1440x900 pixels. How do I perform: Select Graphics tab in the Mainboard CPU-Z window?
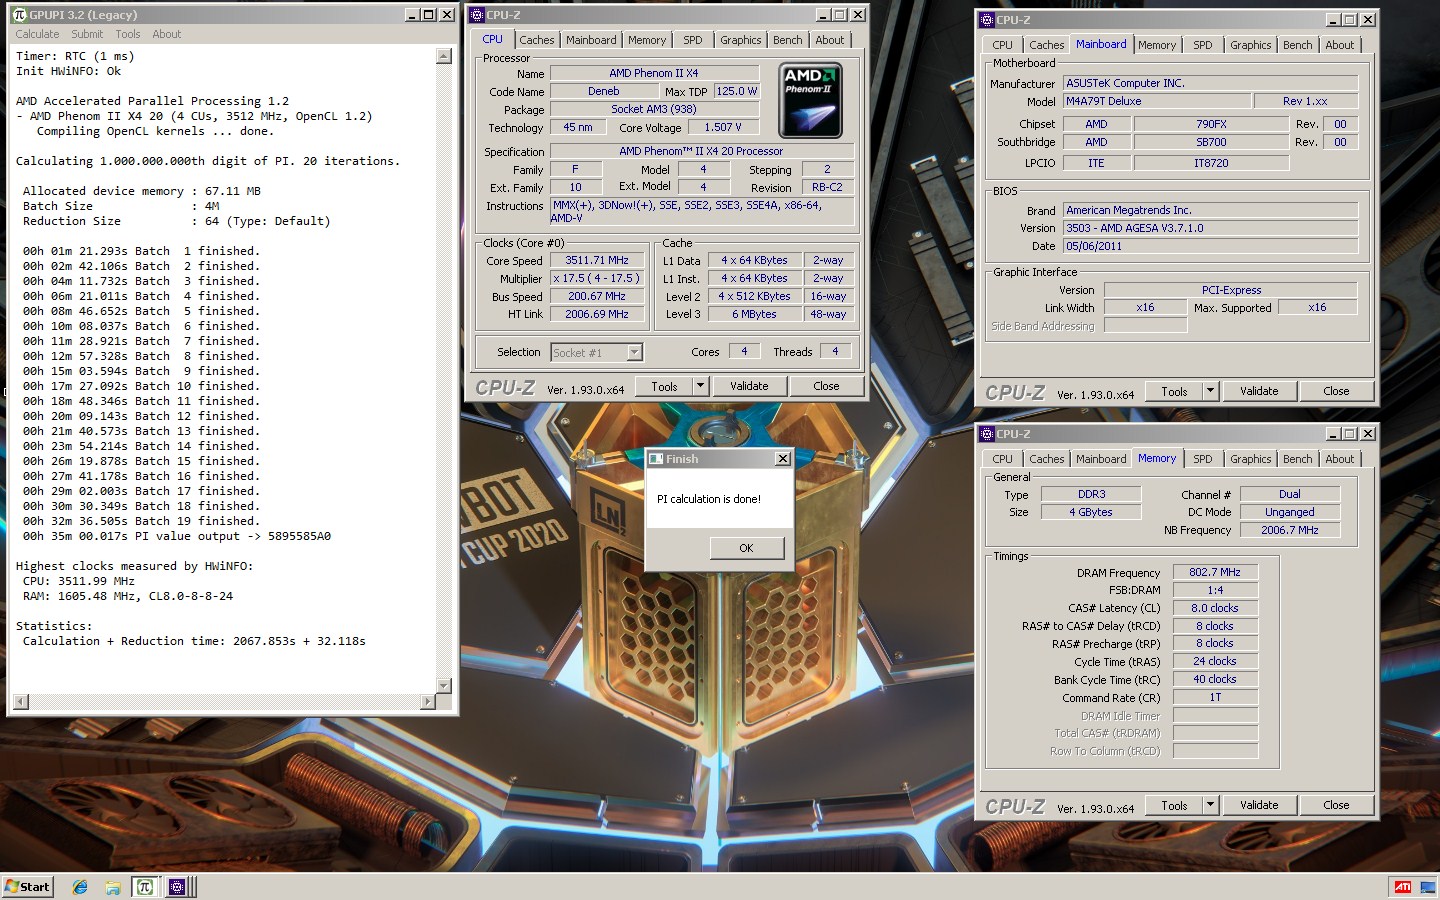point(1250,45)
